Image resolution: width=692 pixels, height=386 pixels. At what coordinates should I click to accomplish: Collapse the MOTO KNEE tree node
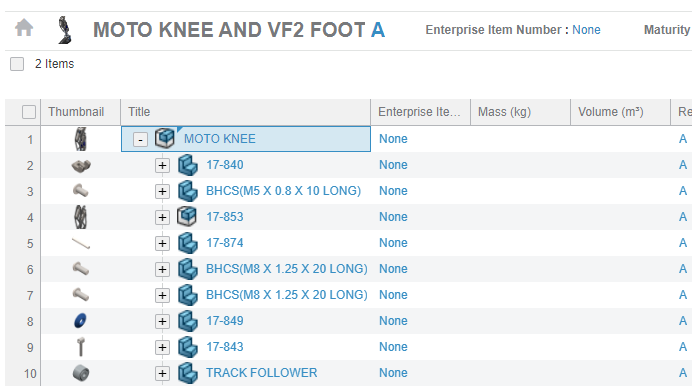(140, 140)
